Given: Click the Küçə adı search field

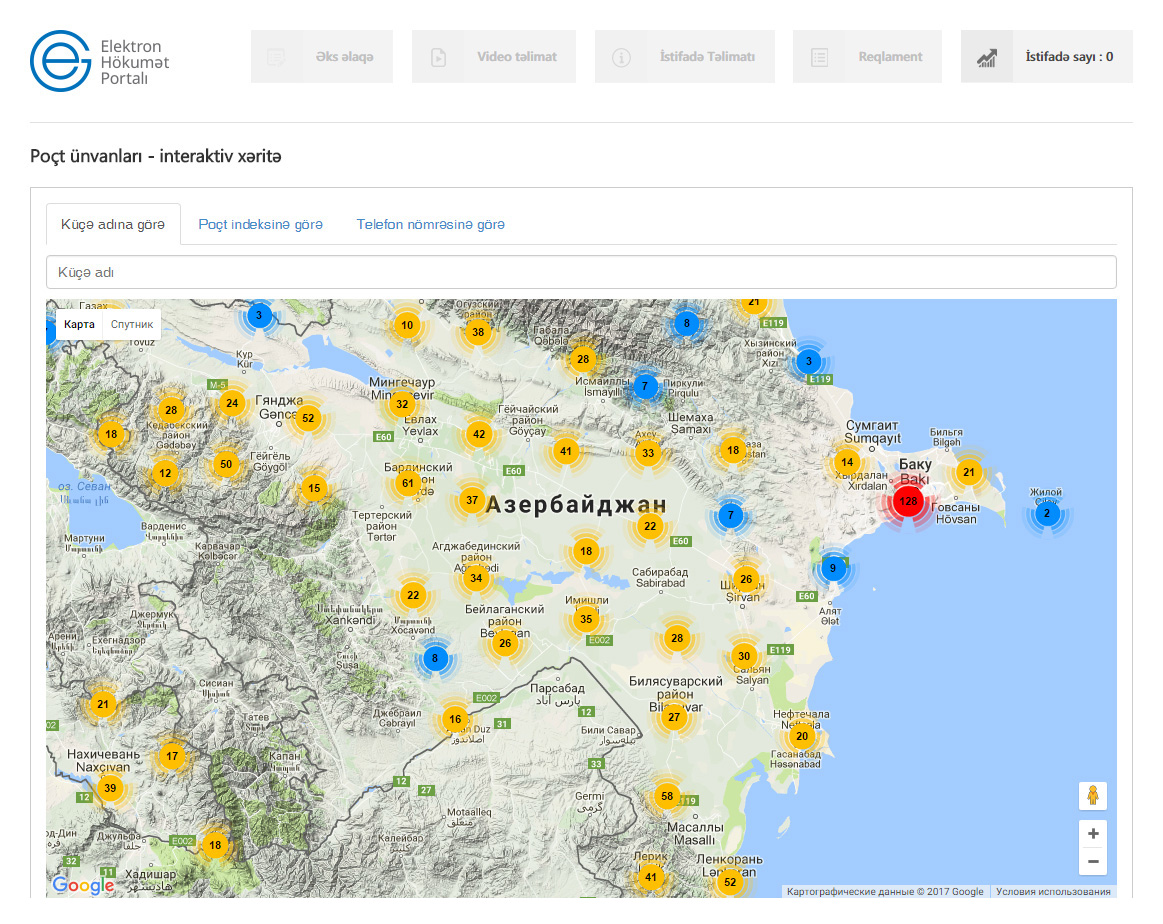Looking at the screenshot, I should (581, 272).
